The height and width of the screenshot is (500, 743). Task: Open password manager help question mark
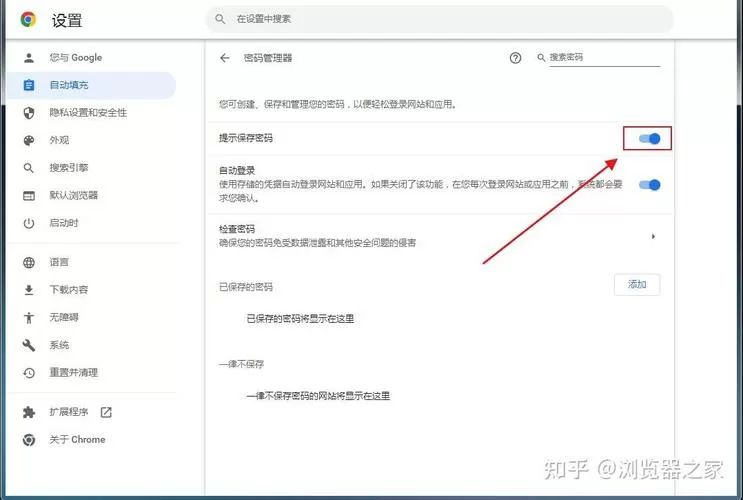(515, 58)
